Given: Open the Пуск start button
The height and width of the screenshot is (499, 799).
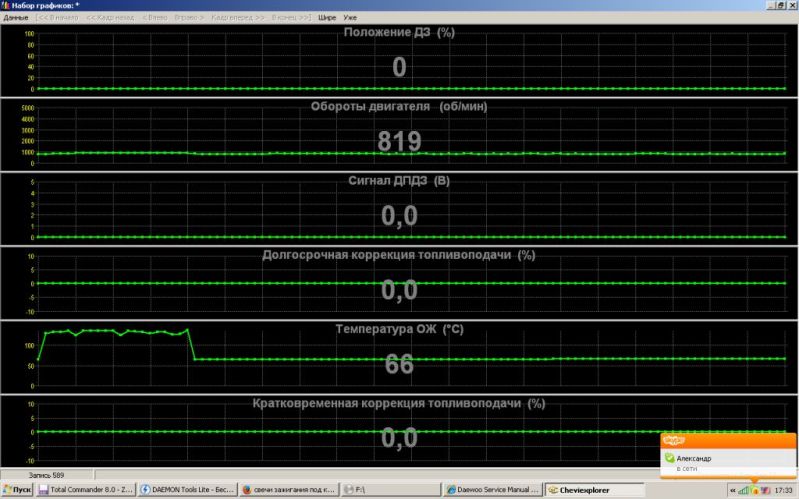Looking at the screenshot, I should pyautogui.click(x=18, y=490).
